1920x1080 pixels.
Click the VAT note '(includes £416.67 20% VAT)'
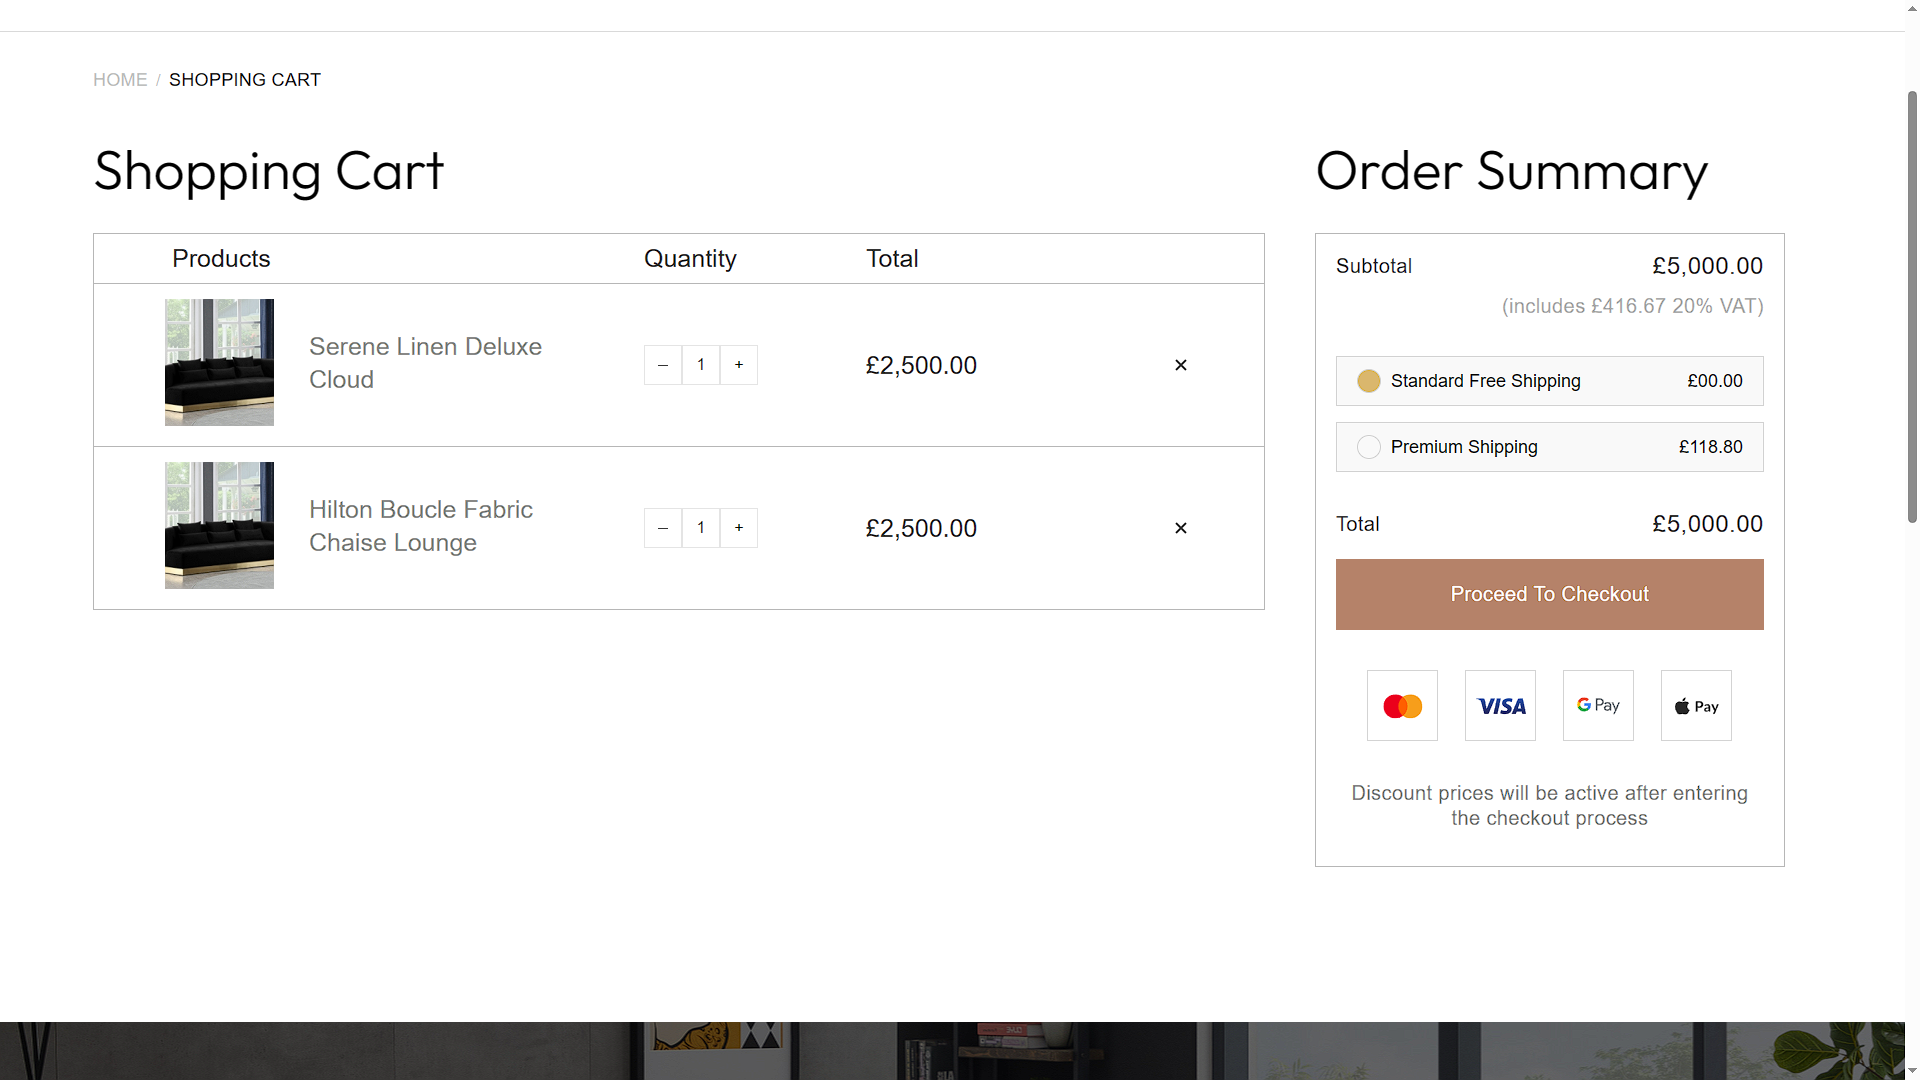click(1632, 306)
